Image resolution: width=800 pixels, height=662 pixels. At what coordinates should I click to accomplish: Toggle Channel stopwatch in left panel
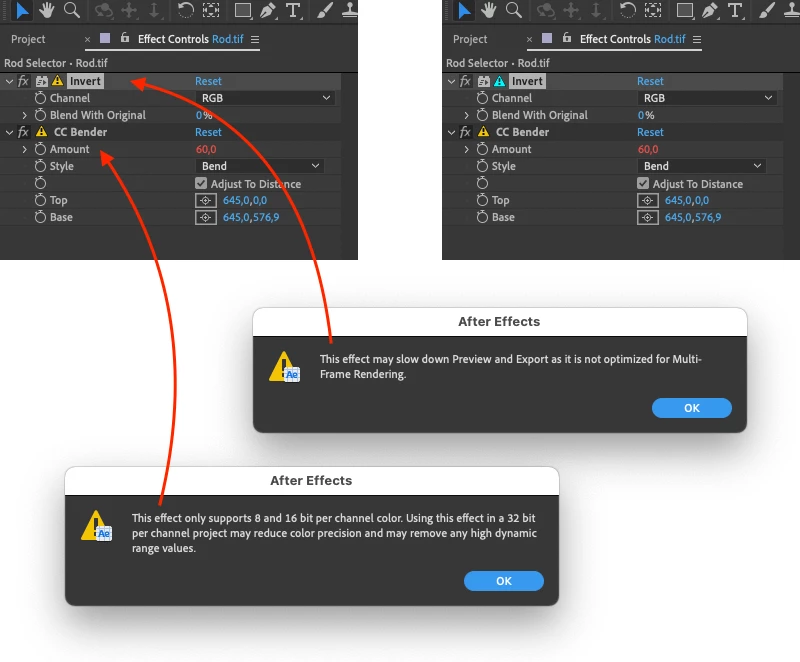point(40,97)
